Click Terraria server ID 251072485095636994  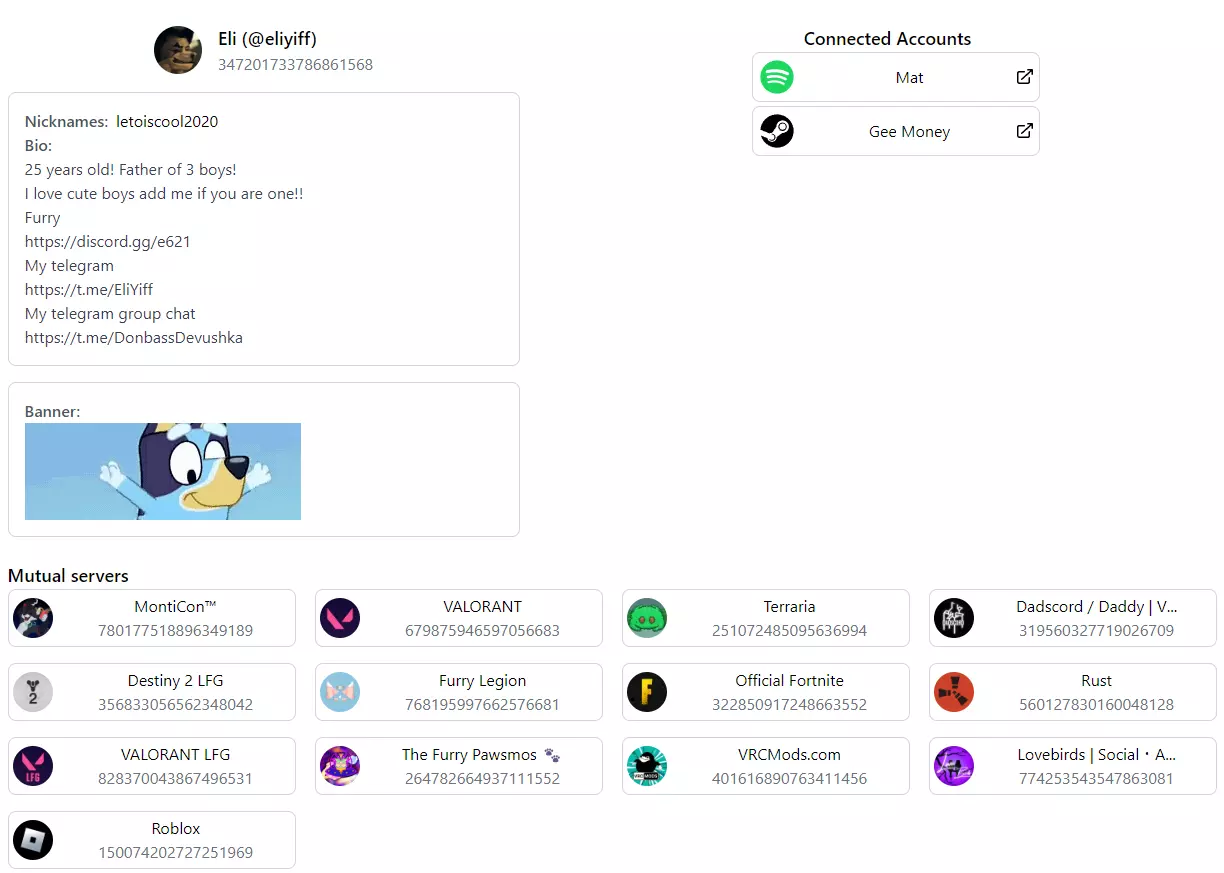(x=789, y=631)
